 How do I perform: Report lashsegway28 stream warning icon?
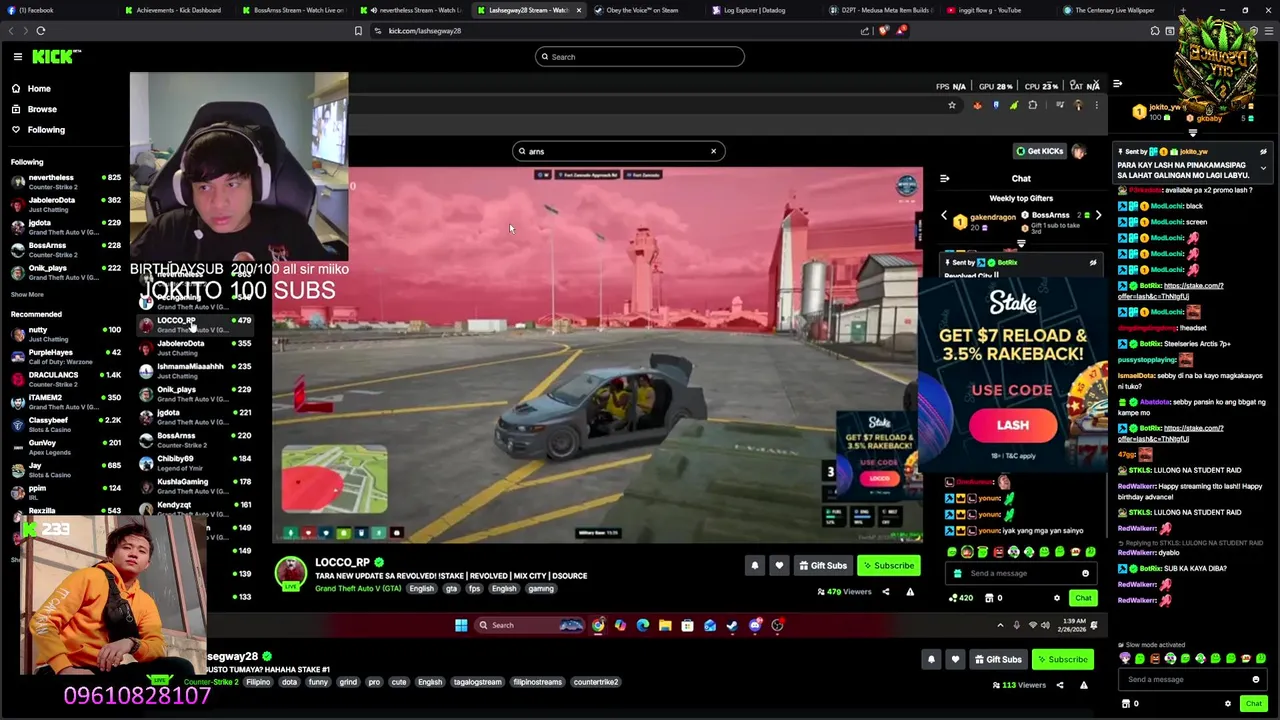[1083, 685]
